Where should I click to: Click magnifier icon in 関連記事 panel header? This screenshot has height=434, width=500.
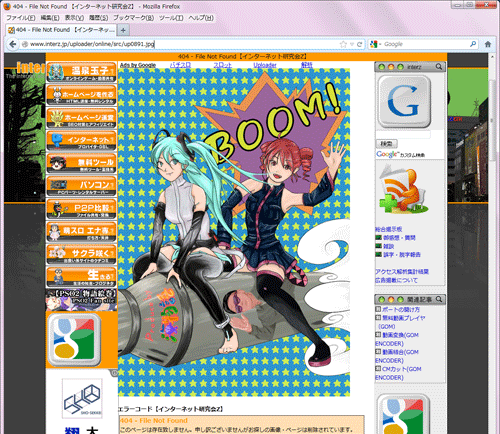[438, 299]
